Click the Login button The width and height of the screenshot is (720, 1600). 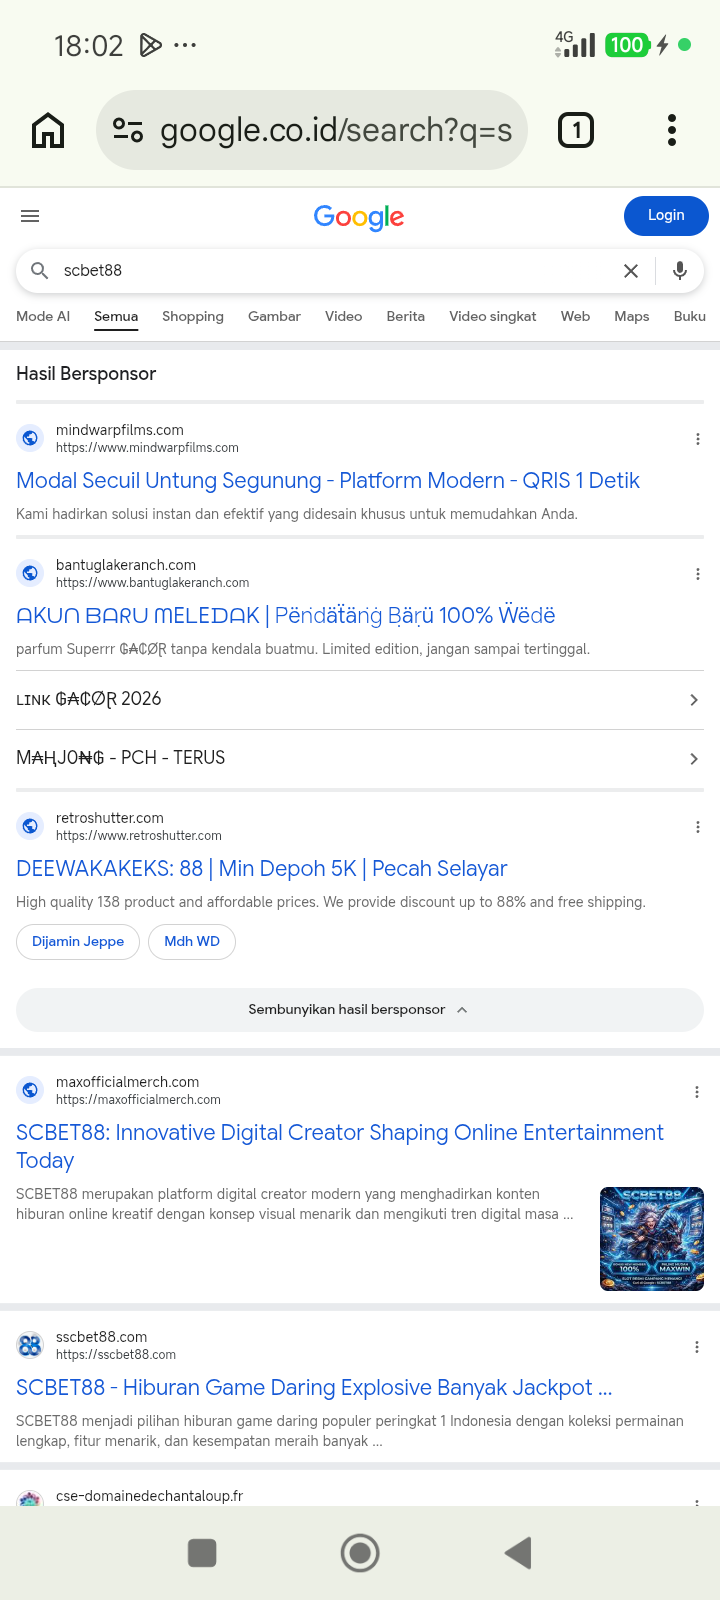[x=666, y=216]
